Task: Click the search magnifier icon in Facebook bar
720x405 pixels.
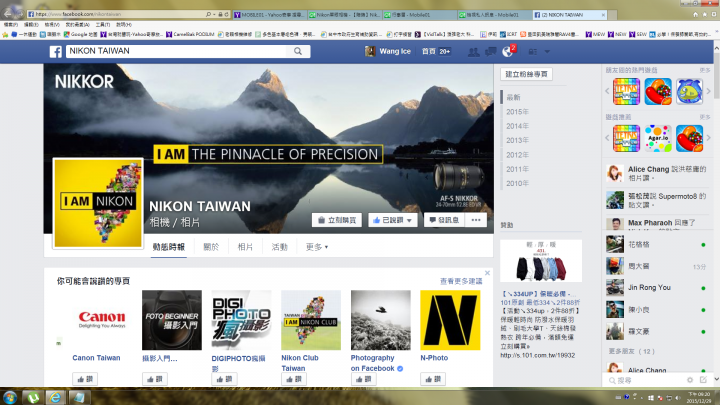Action: click(298, 51)
